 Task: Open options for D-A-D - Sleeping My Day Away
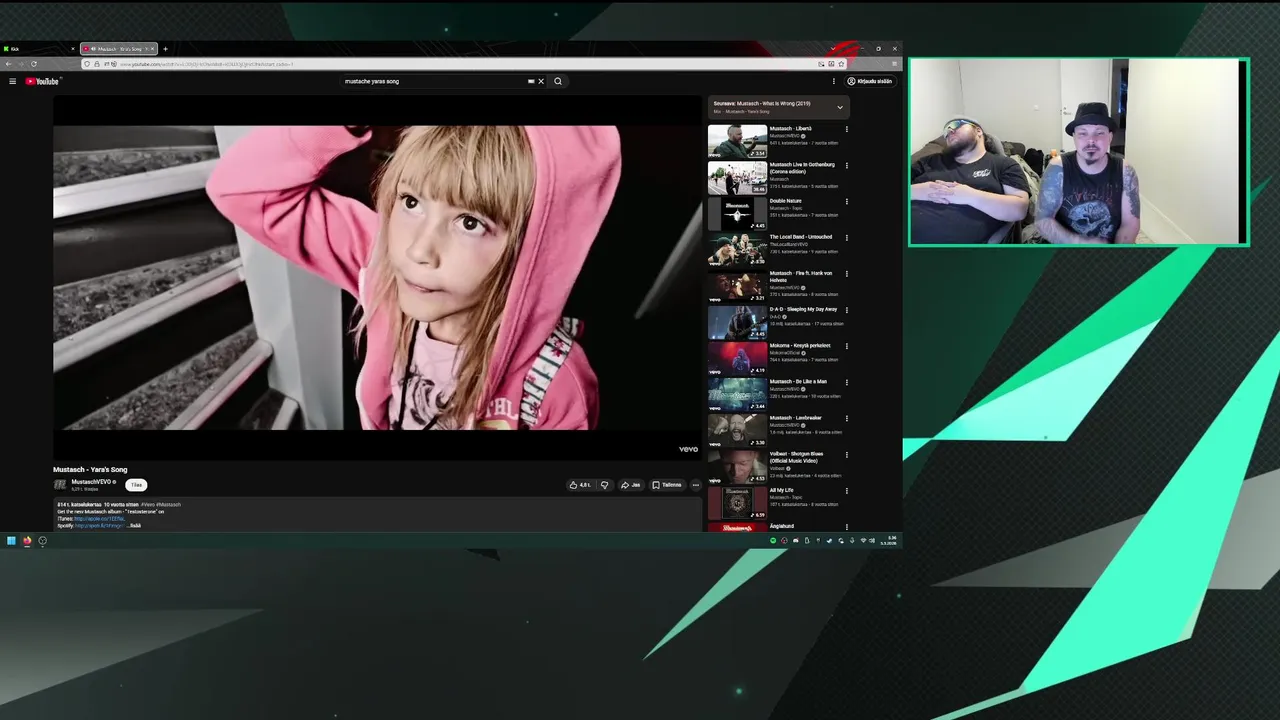click(846, 310)
